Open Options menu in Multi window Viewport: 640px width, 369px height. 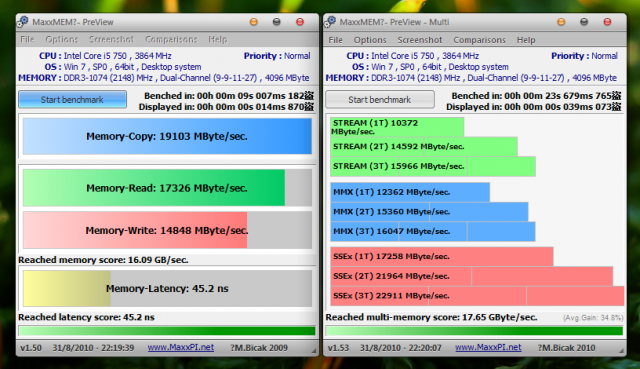pyautogui.click(x=370, y=40)
